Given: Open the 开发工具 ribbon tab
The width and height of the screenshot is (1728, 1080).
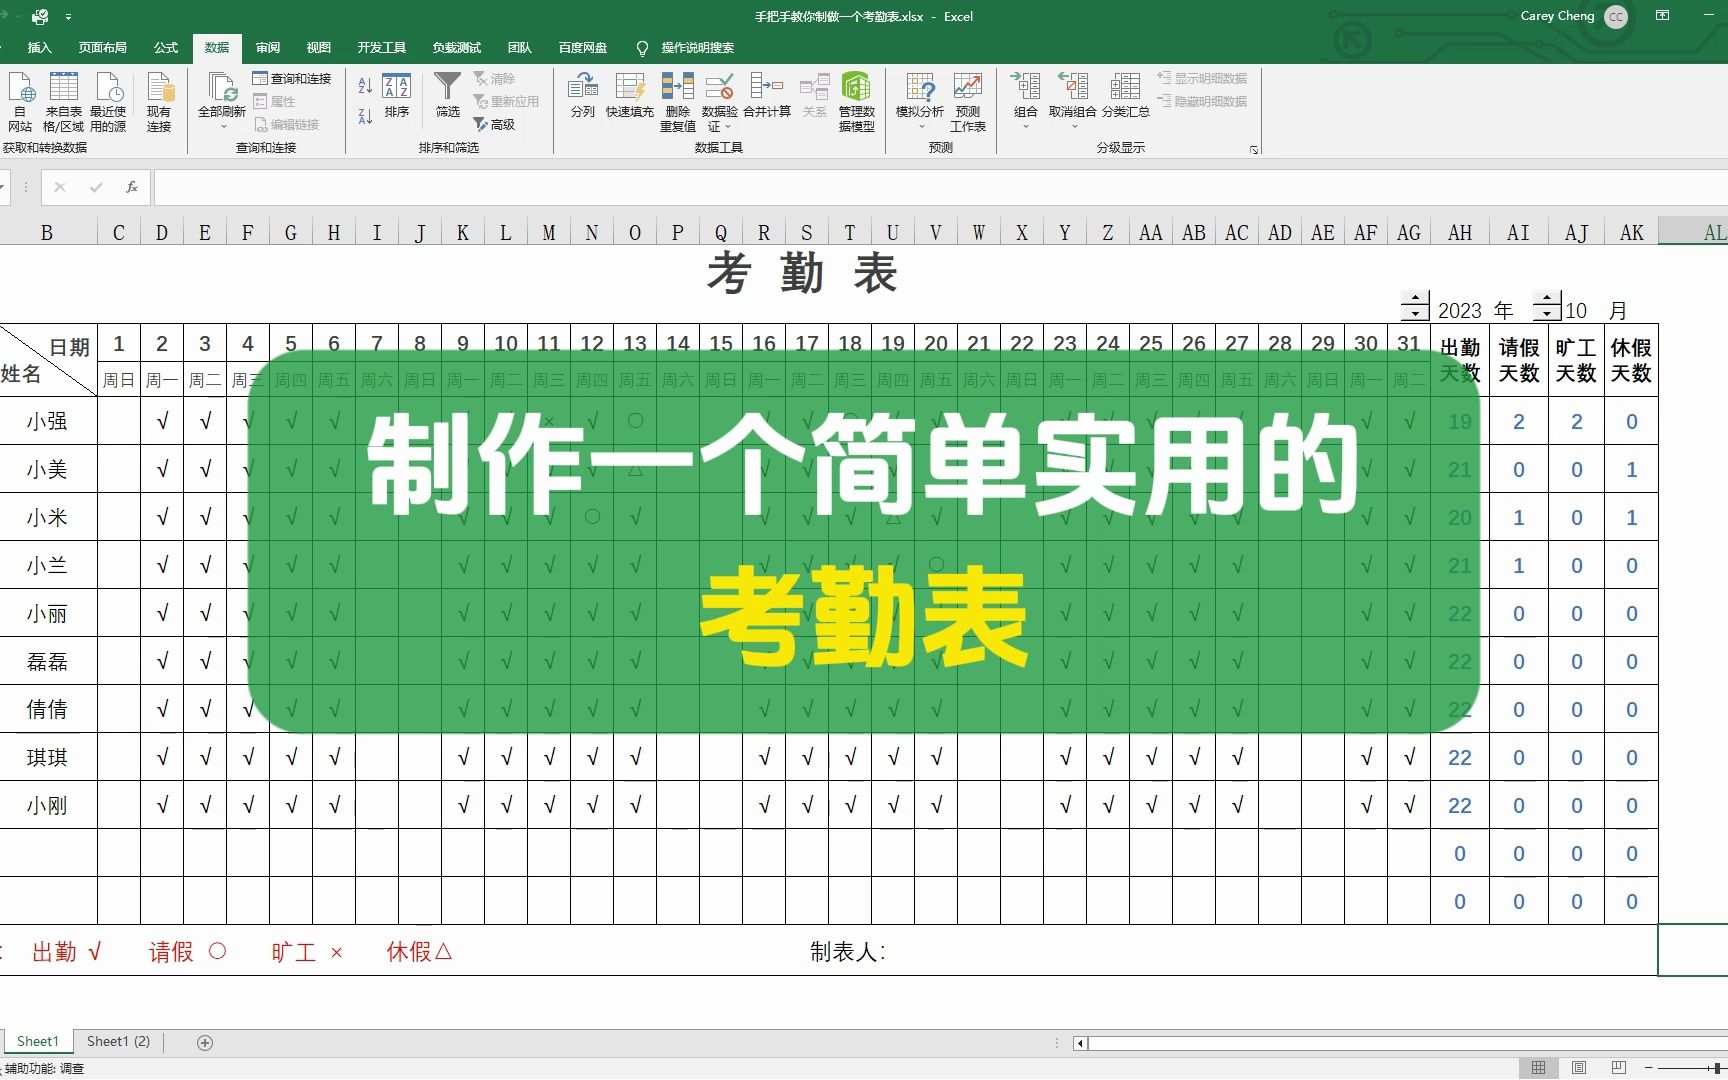Looking at the screenshot, I should tap(381, 47).
